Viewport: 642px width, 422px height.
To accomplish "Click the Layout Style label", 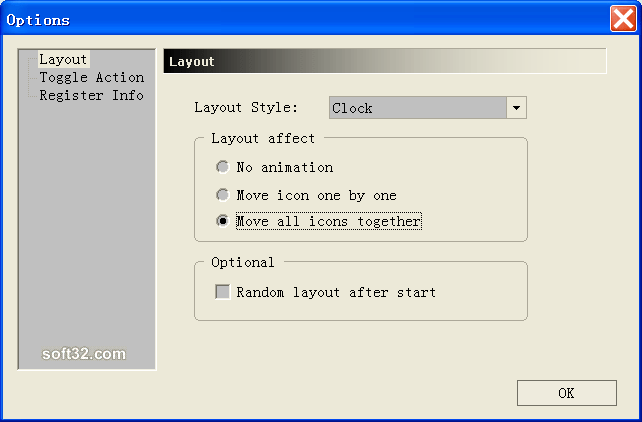I will tap(246, 108).
